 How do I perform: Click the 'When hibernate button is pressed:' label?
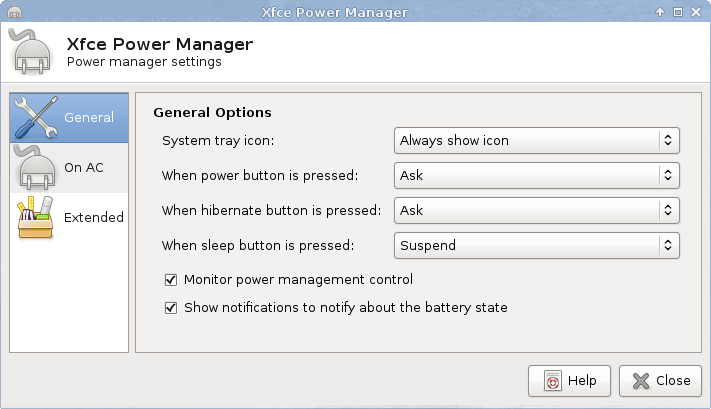271,210
